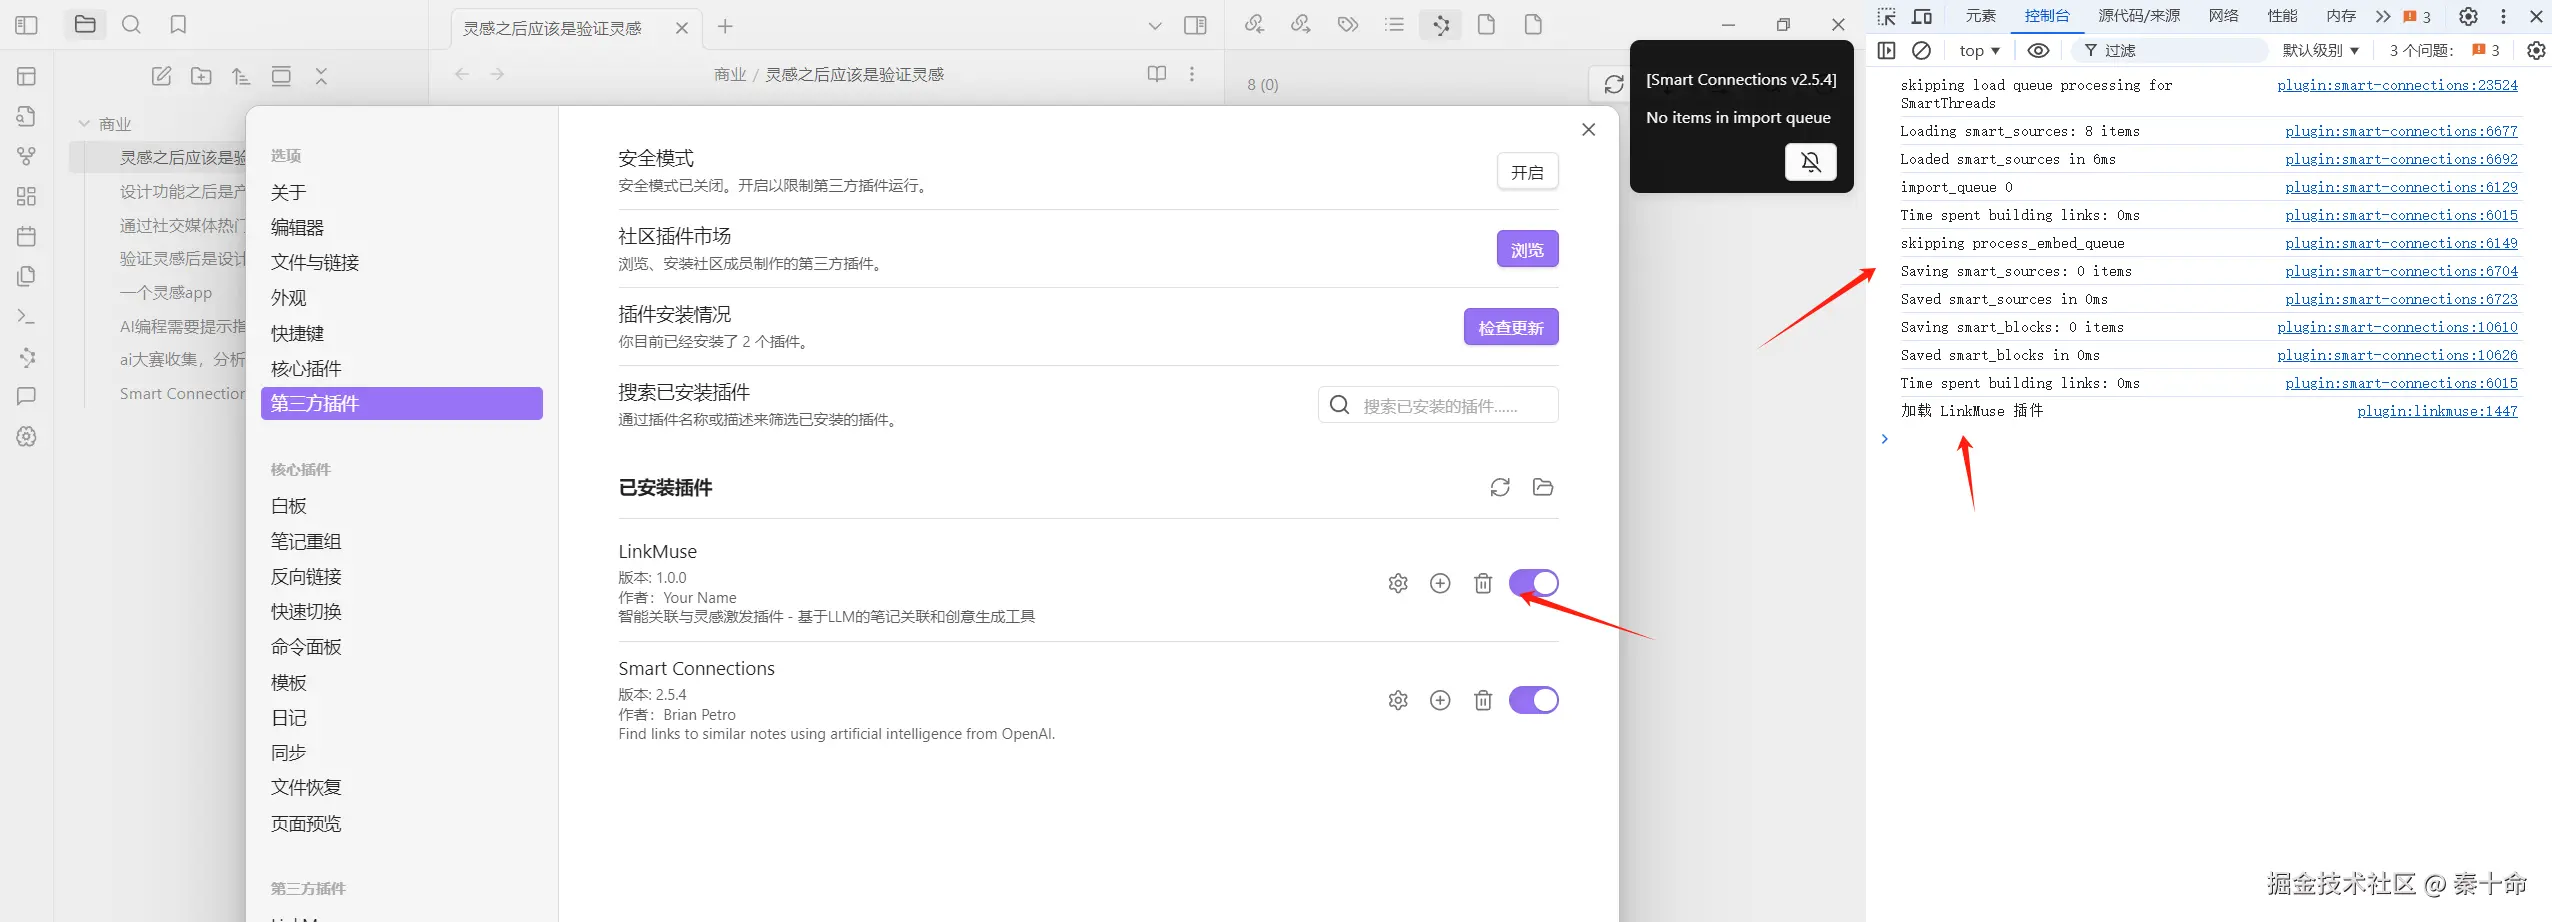This screenshot has height=922, width=2552.
Task: Clear the DevTools console
Action: (x=1921, y=50)
